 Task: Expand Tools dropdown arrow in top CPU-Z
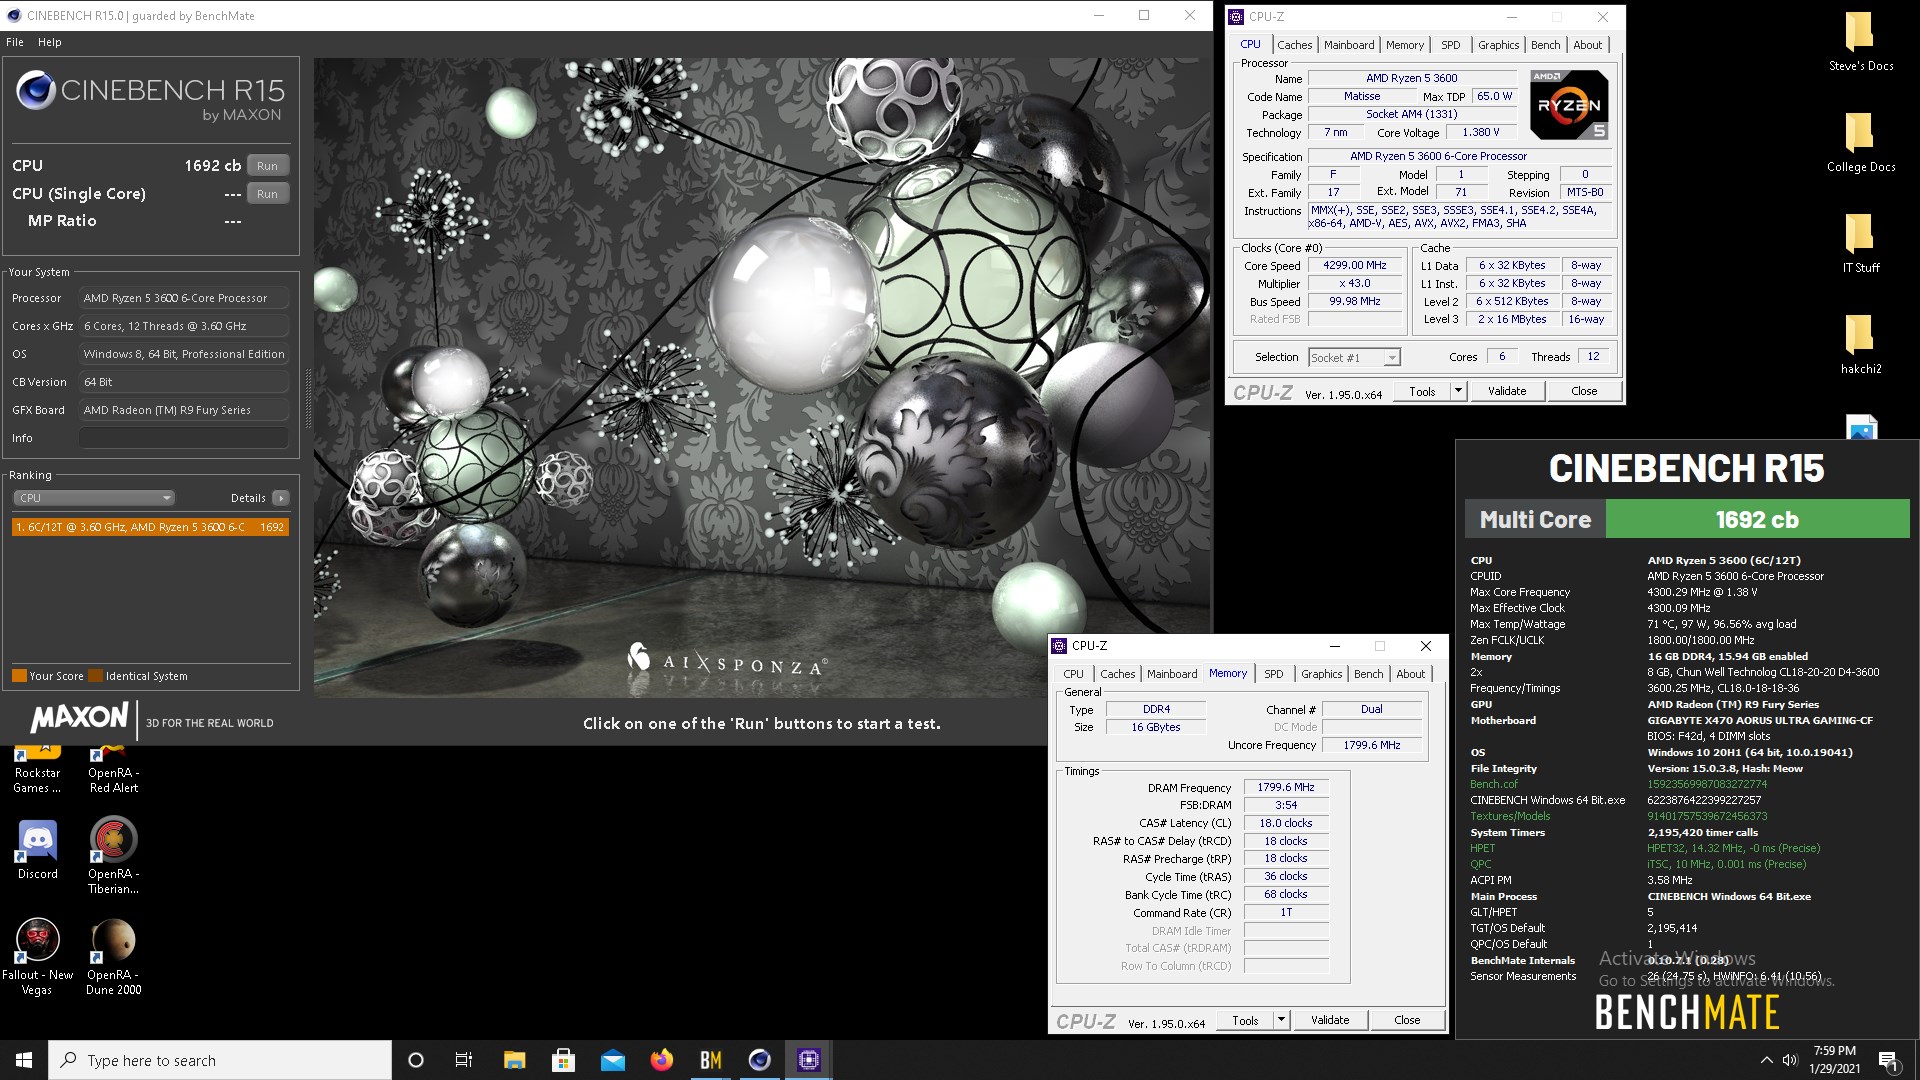1458,391
